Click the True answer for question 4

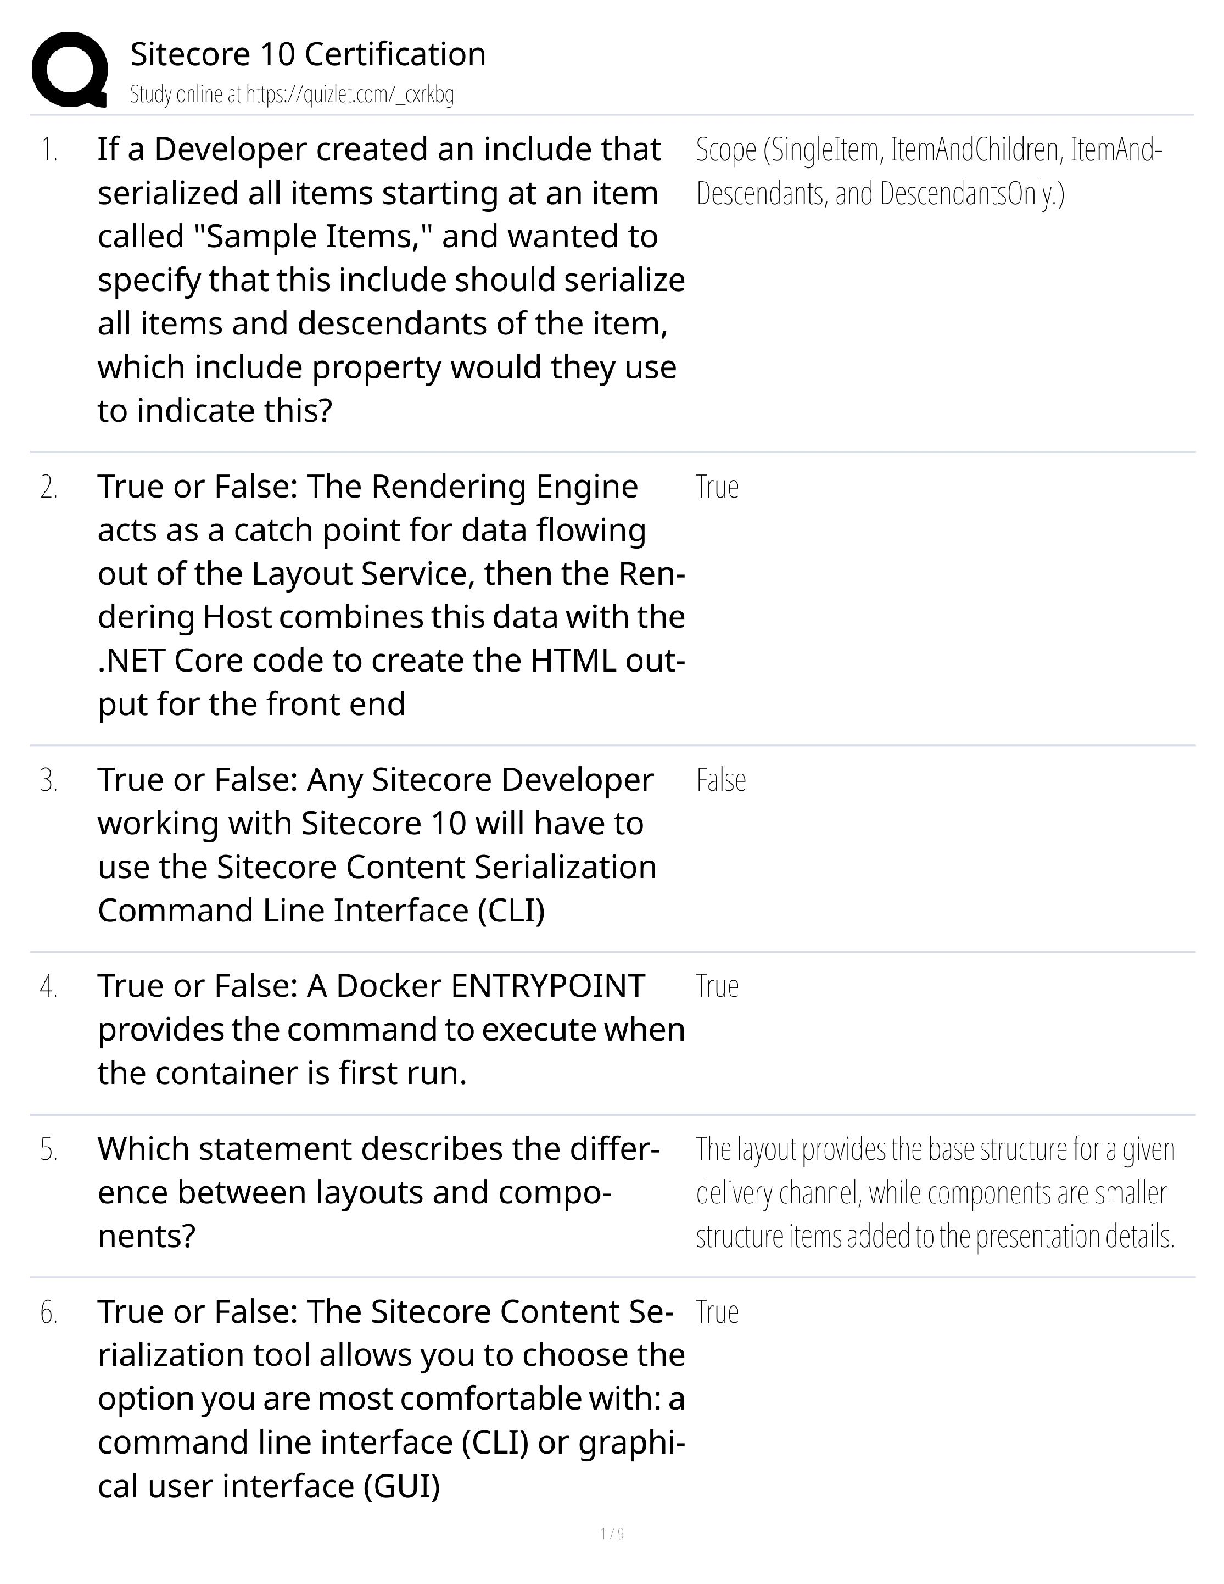pos(717,987)
